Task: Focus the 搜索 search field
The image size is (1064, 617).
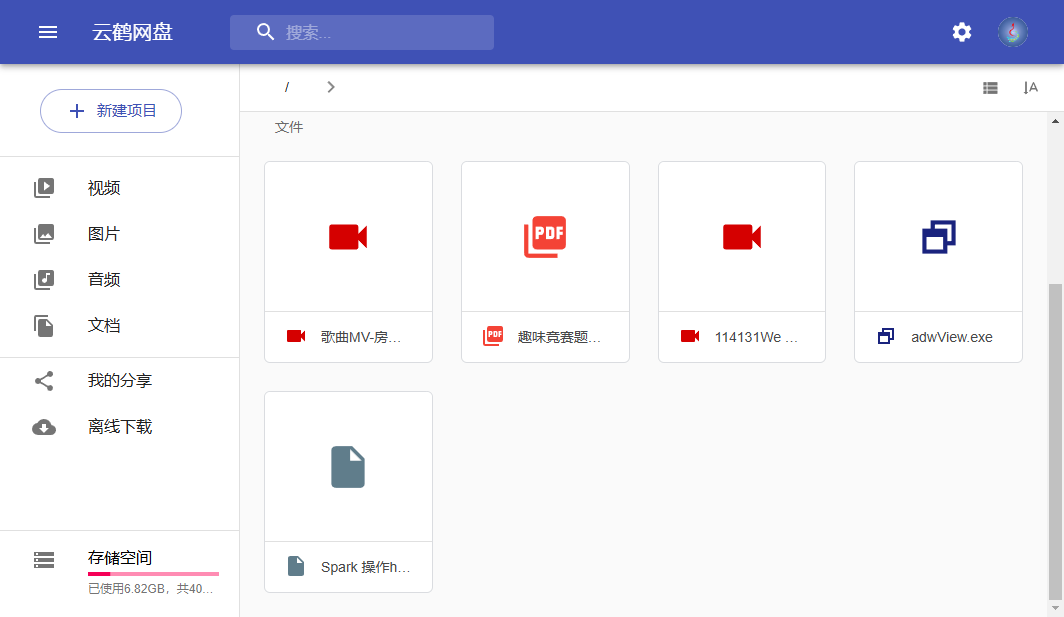Action: coord(380,32)
